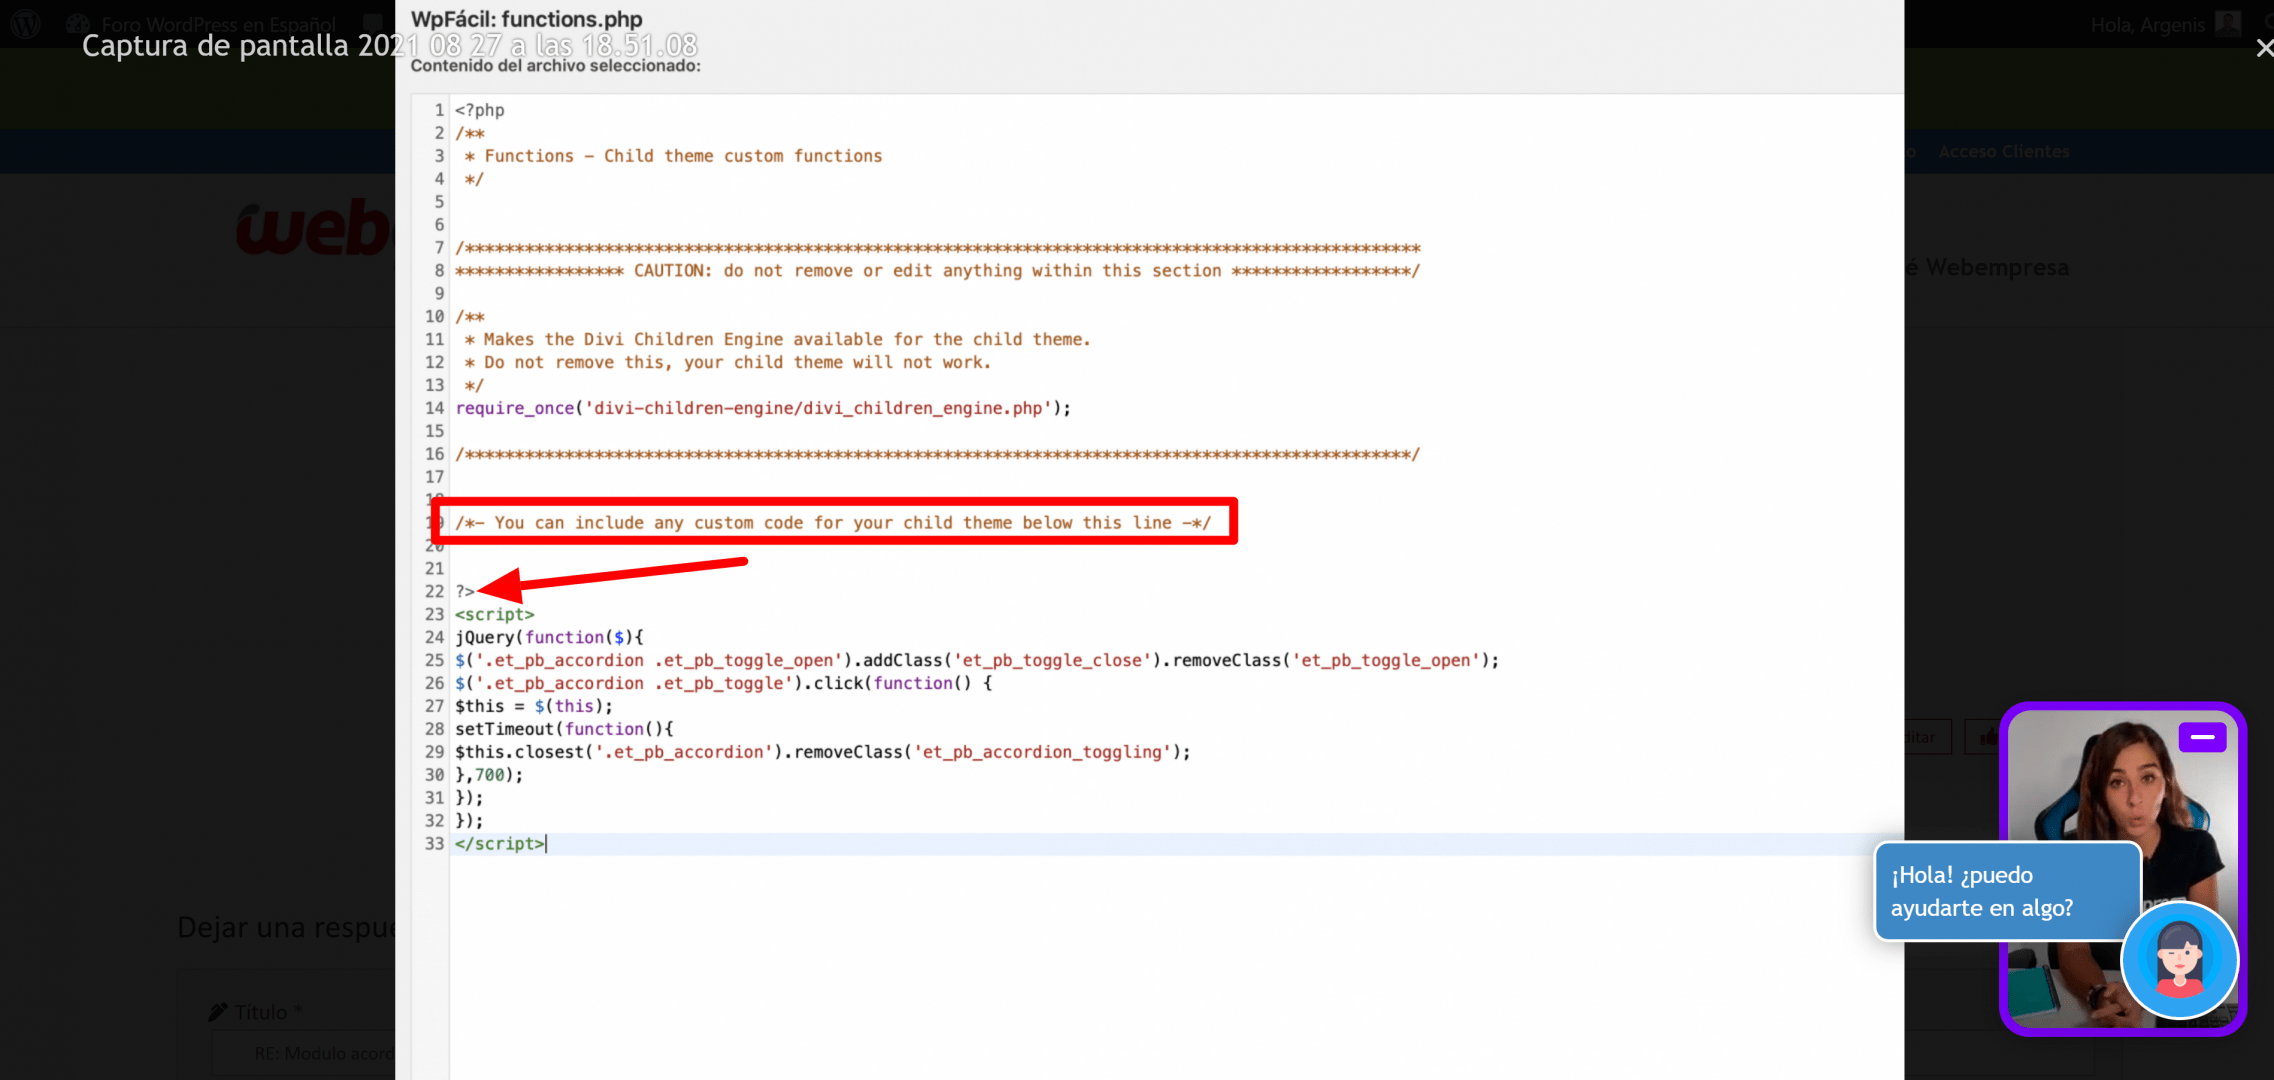
Task: Click the 'Dejar una respuesta' heading
Action: (286, 927)
